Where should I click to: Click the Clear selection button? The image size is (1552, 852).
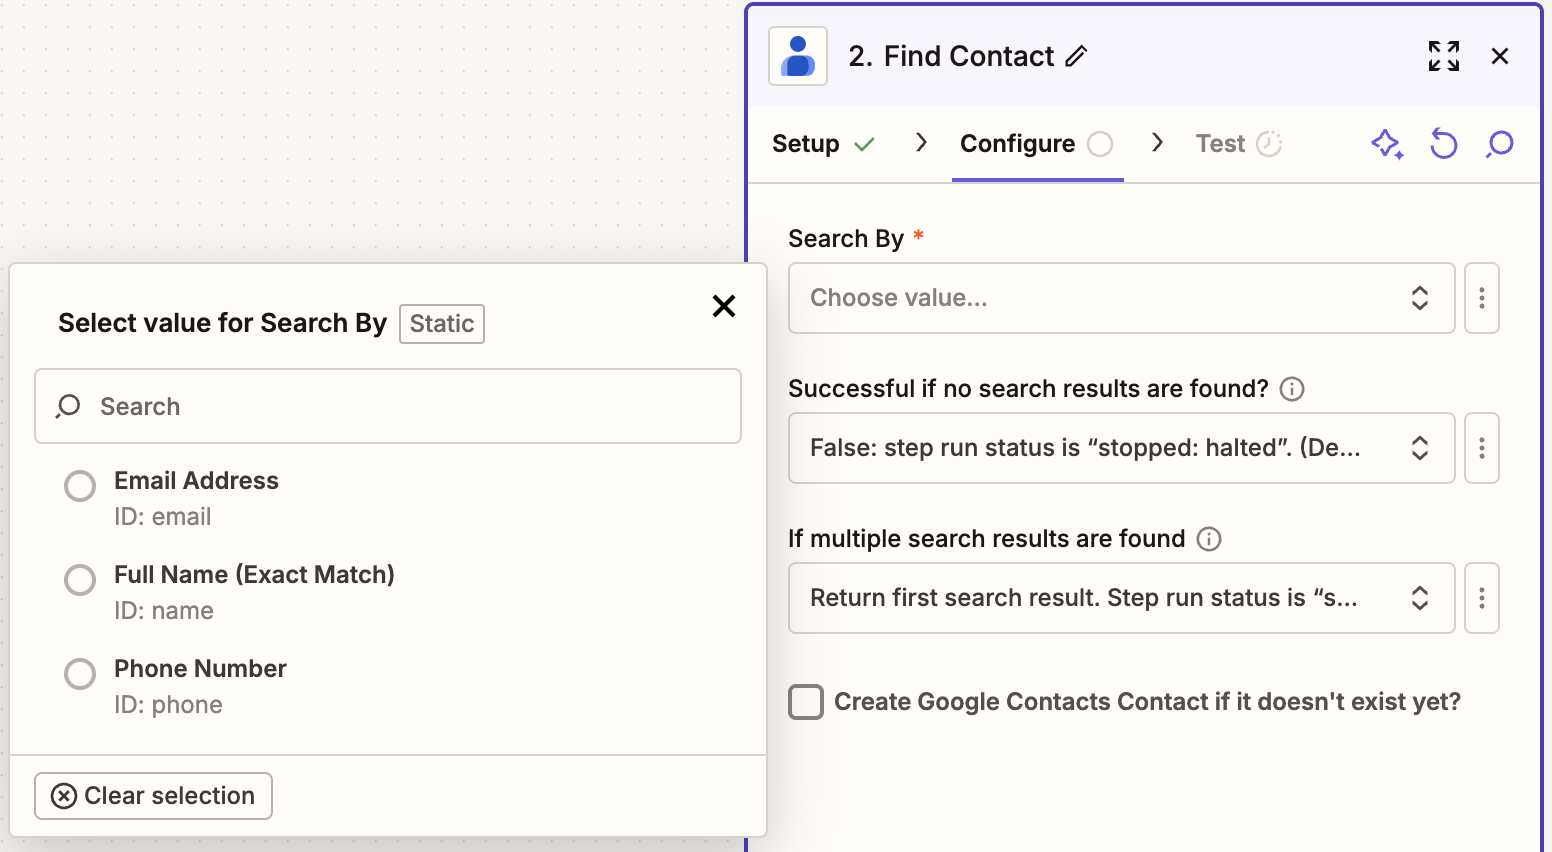(x=153, y=795)
